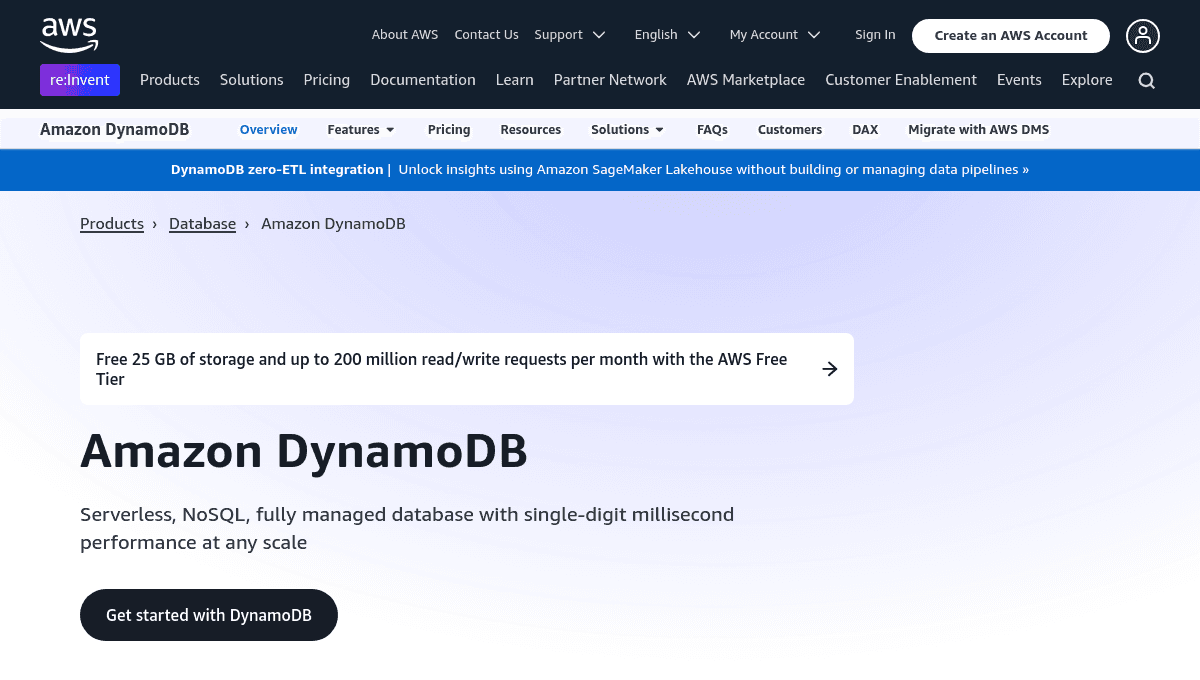Open the Database breadcrumb link
This screenshot has height=680, width=1200.
pyautogui.click(x=202, y=223)
